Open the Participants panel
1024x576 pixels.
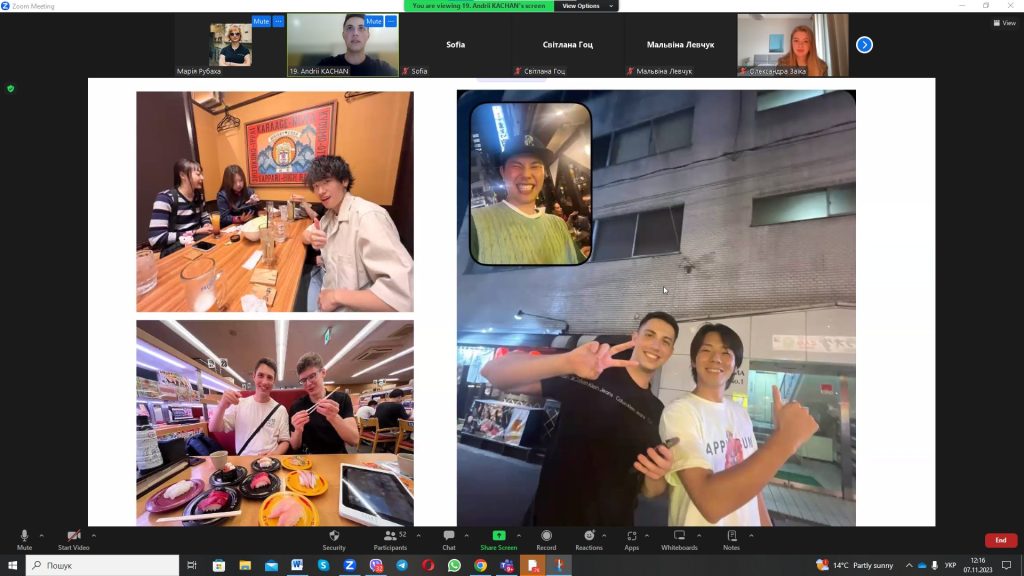pyautogui.click(x=390, y=539)
